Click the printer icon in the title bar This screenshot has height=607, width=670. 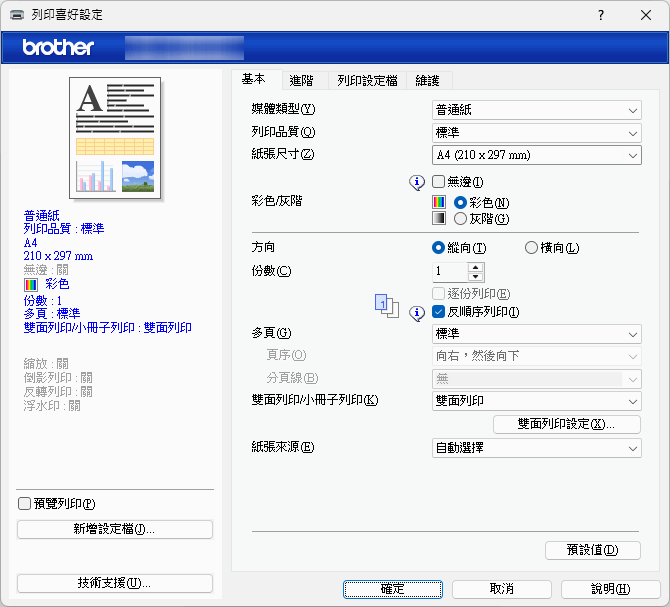(17, 15)
